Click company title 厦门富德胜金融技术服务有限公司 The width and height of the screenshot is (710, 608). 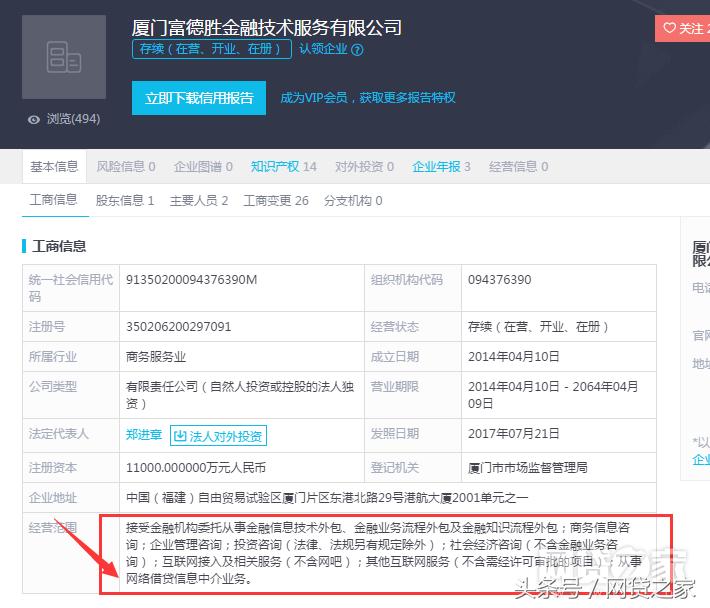(267, 28)
